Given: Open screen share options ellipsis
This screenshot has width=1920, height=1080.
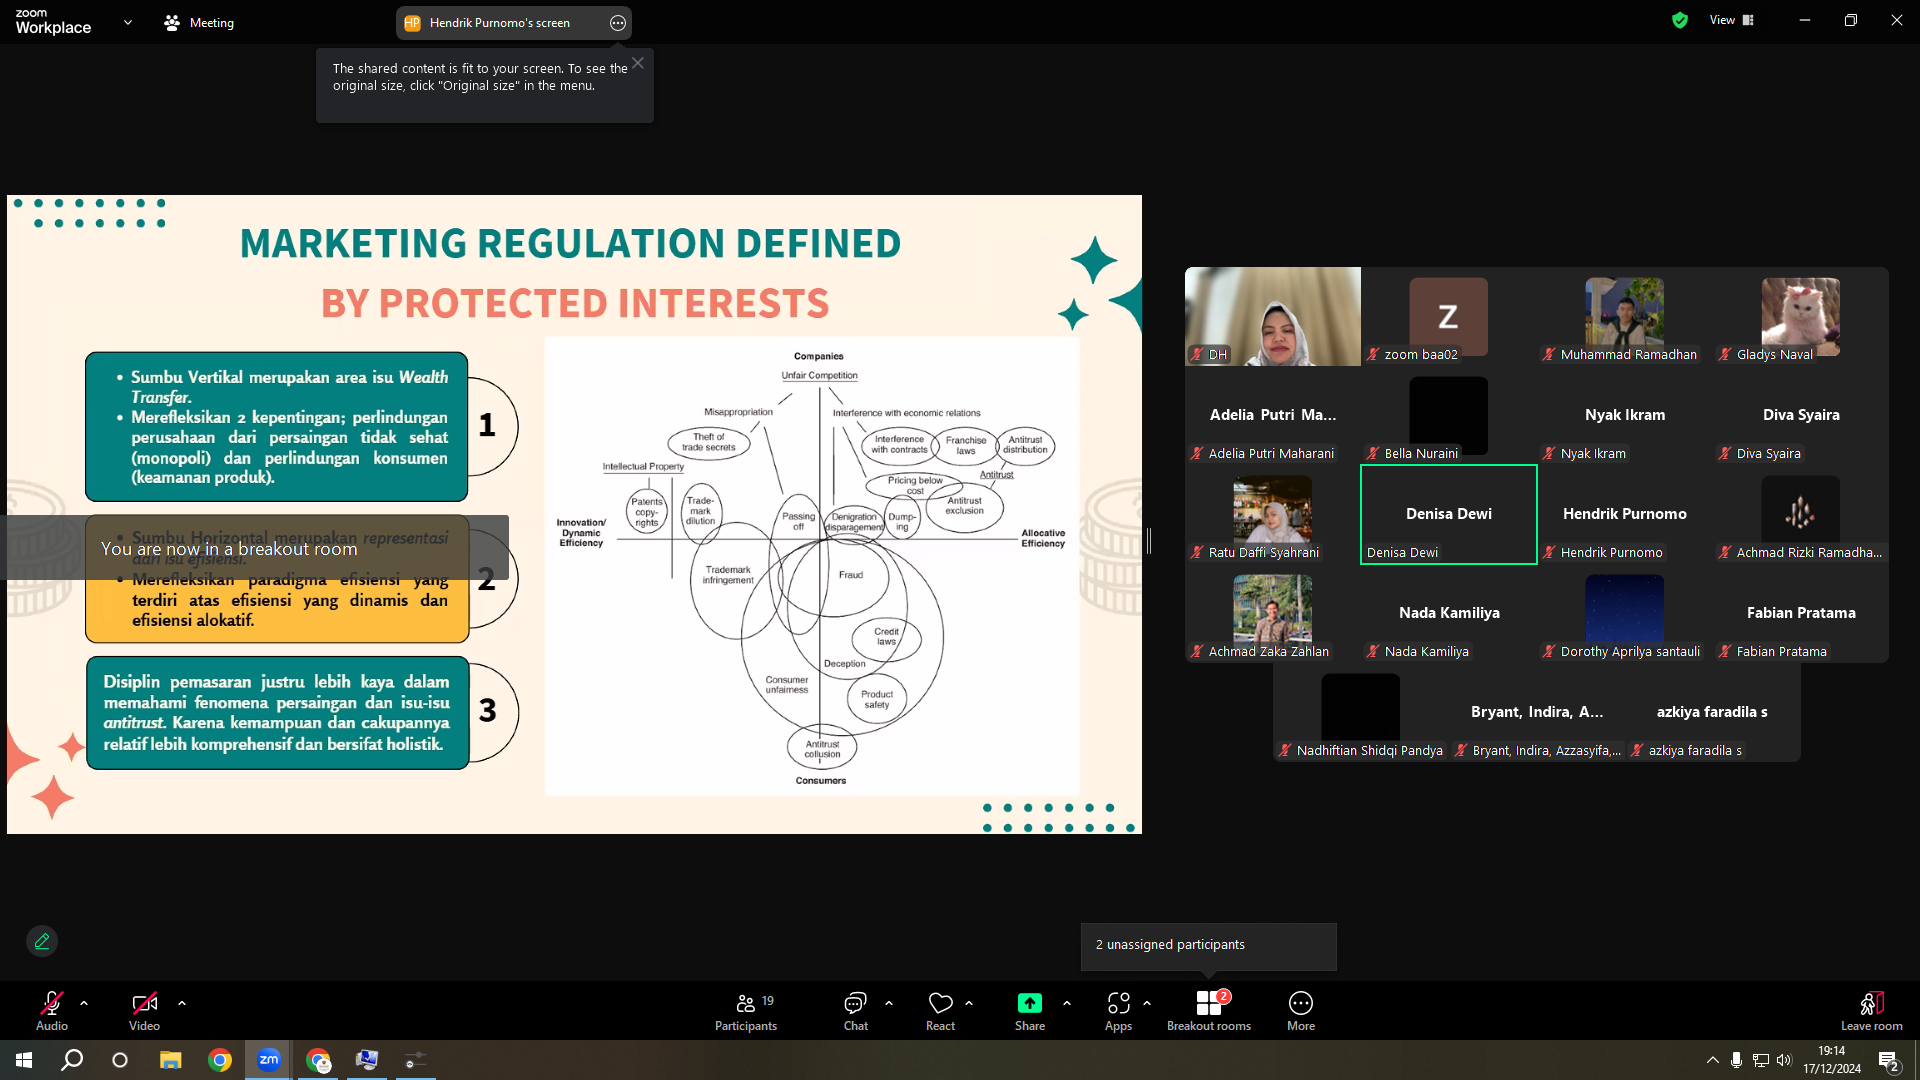Looking at the screenshot, I should (x=618, y=23).
